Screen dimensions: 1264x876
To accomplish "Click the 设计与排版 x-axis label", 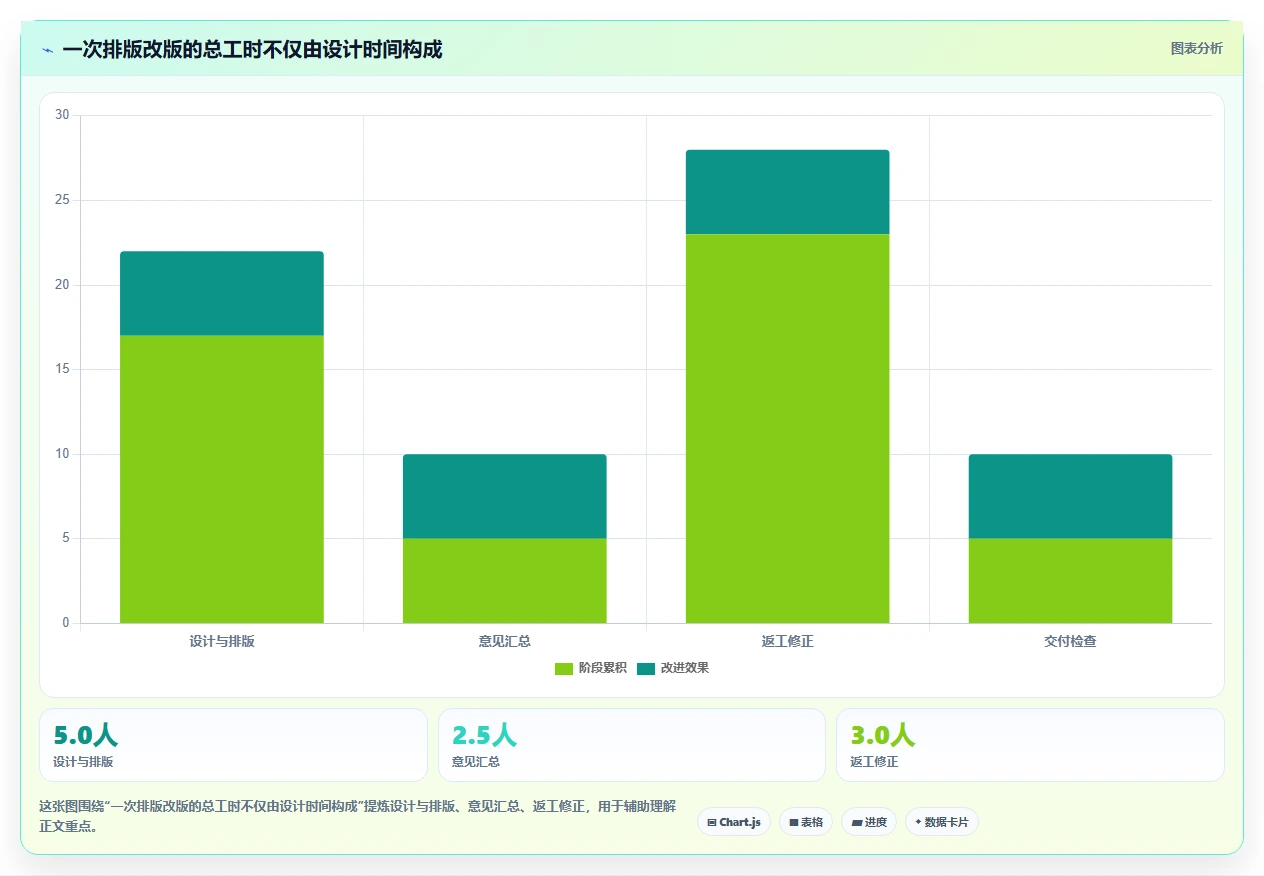I will 222,641.
